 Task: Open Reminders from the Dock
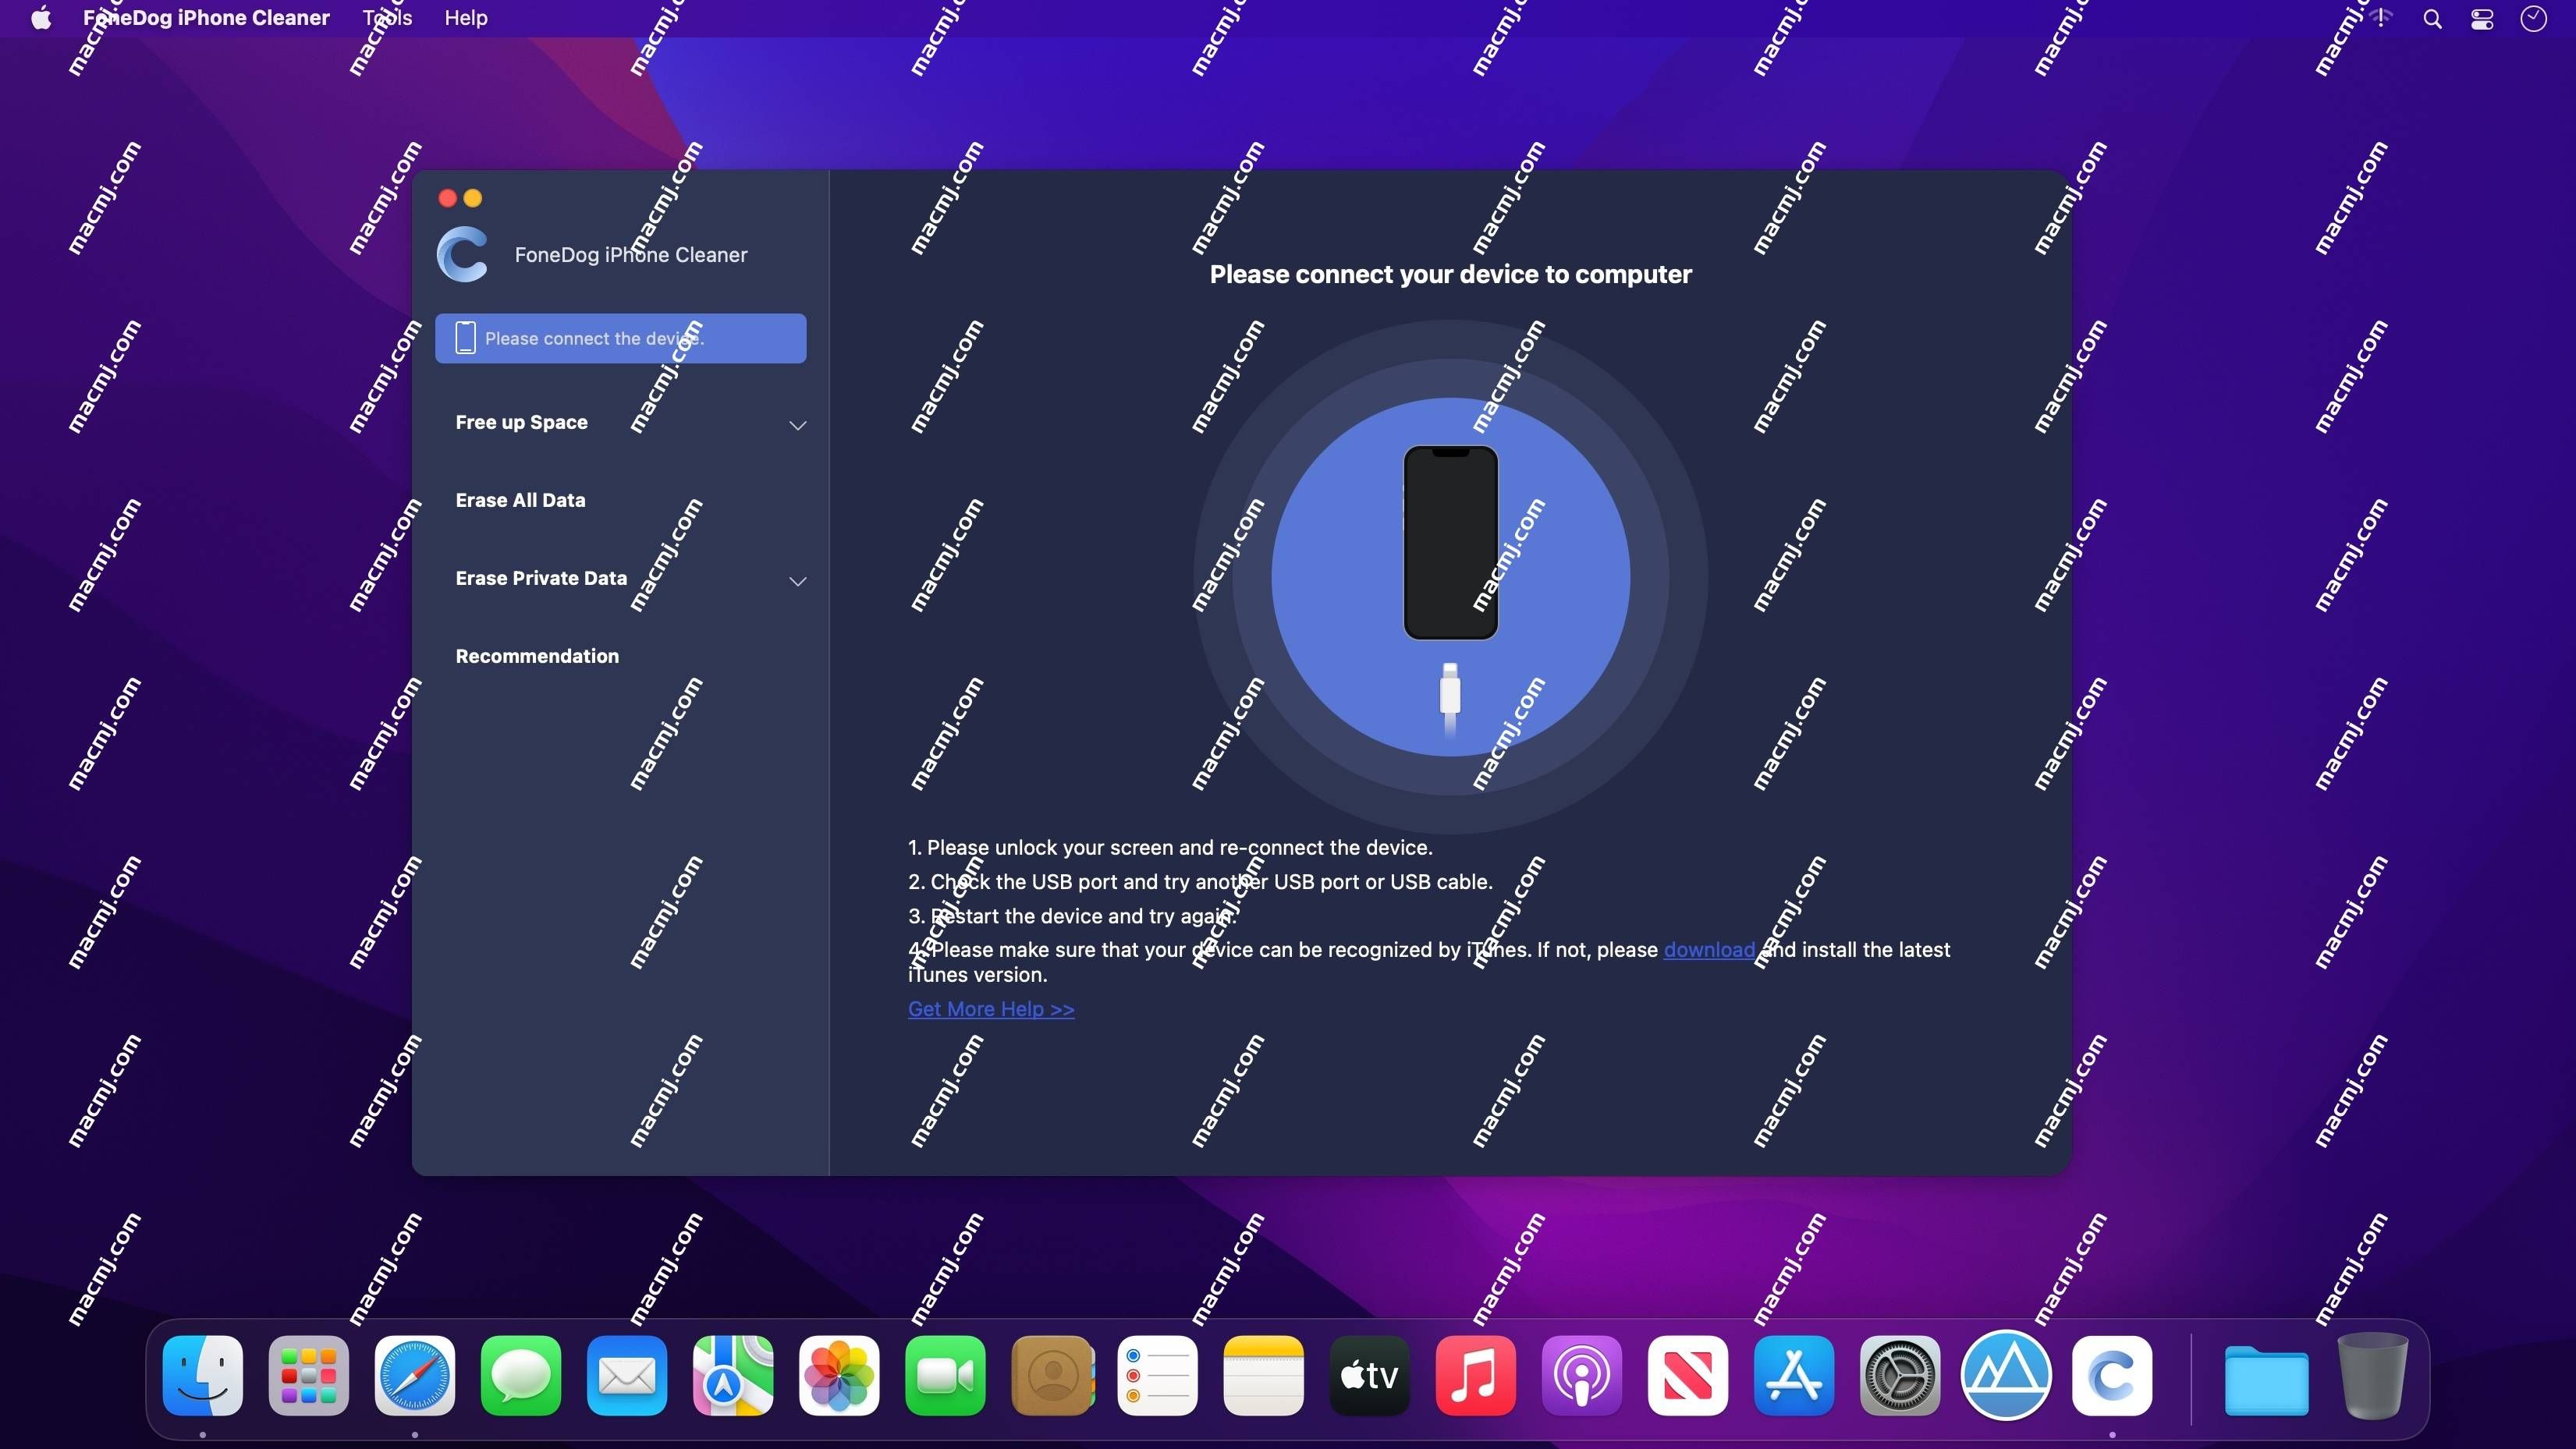point(1157,1376)
